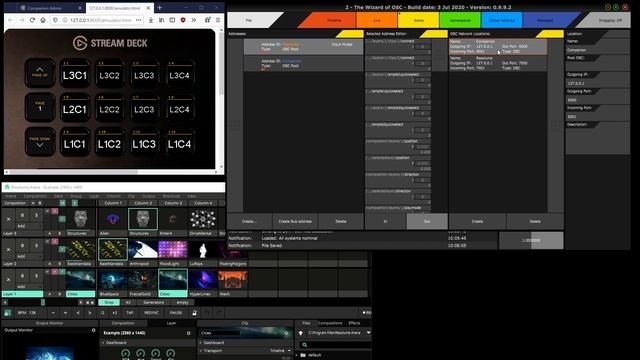Click the Incoming Port field in Location panel
This screenshot has height=360, width=640.
tap(598, 117)
